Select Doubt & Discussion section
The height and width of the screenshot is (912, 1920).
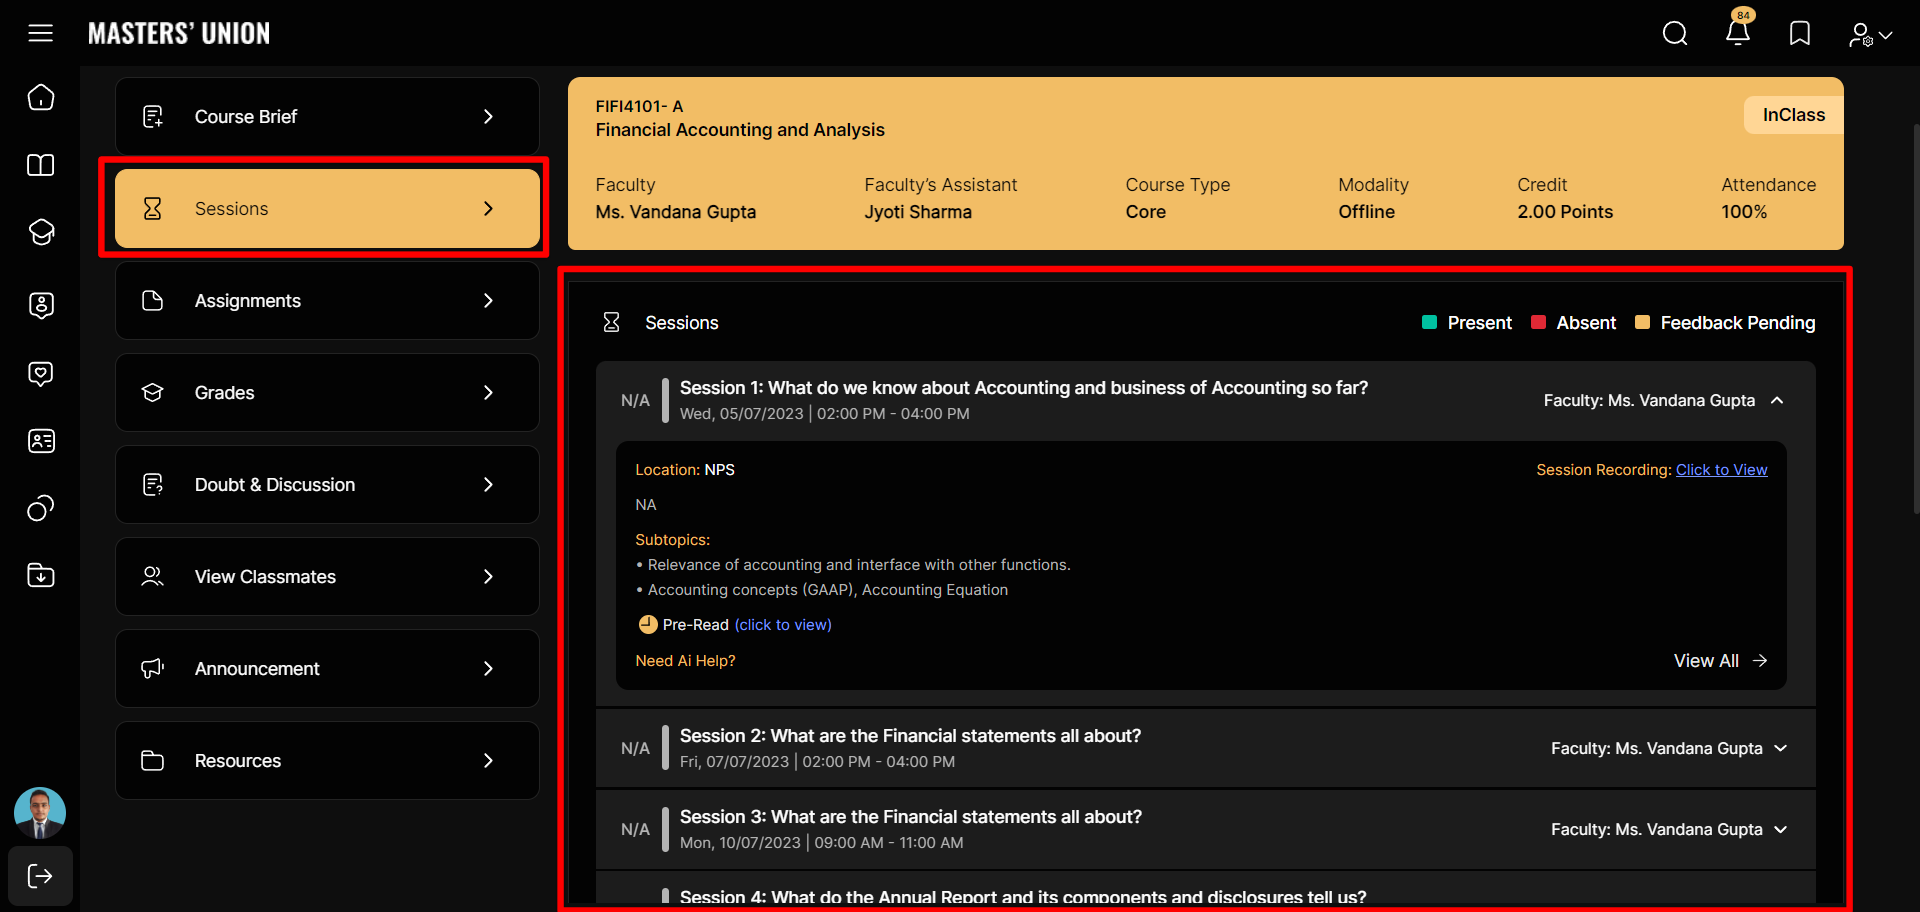pos(327,485)
